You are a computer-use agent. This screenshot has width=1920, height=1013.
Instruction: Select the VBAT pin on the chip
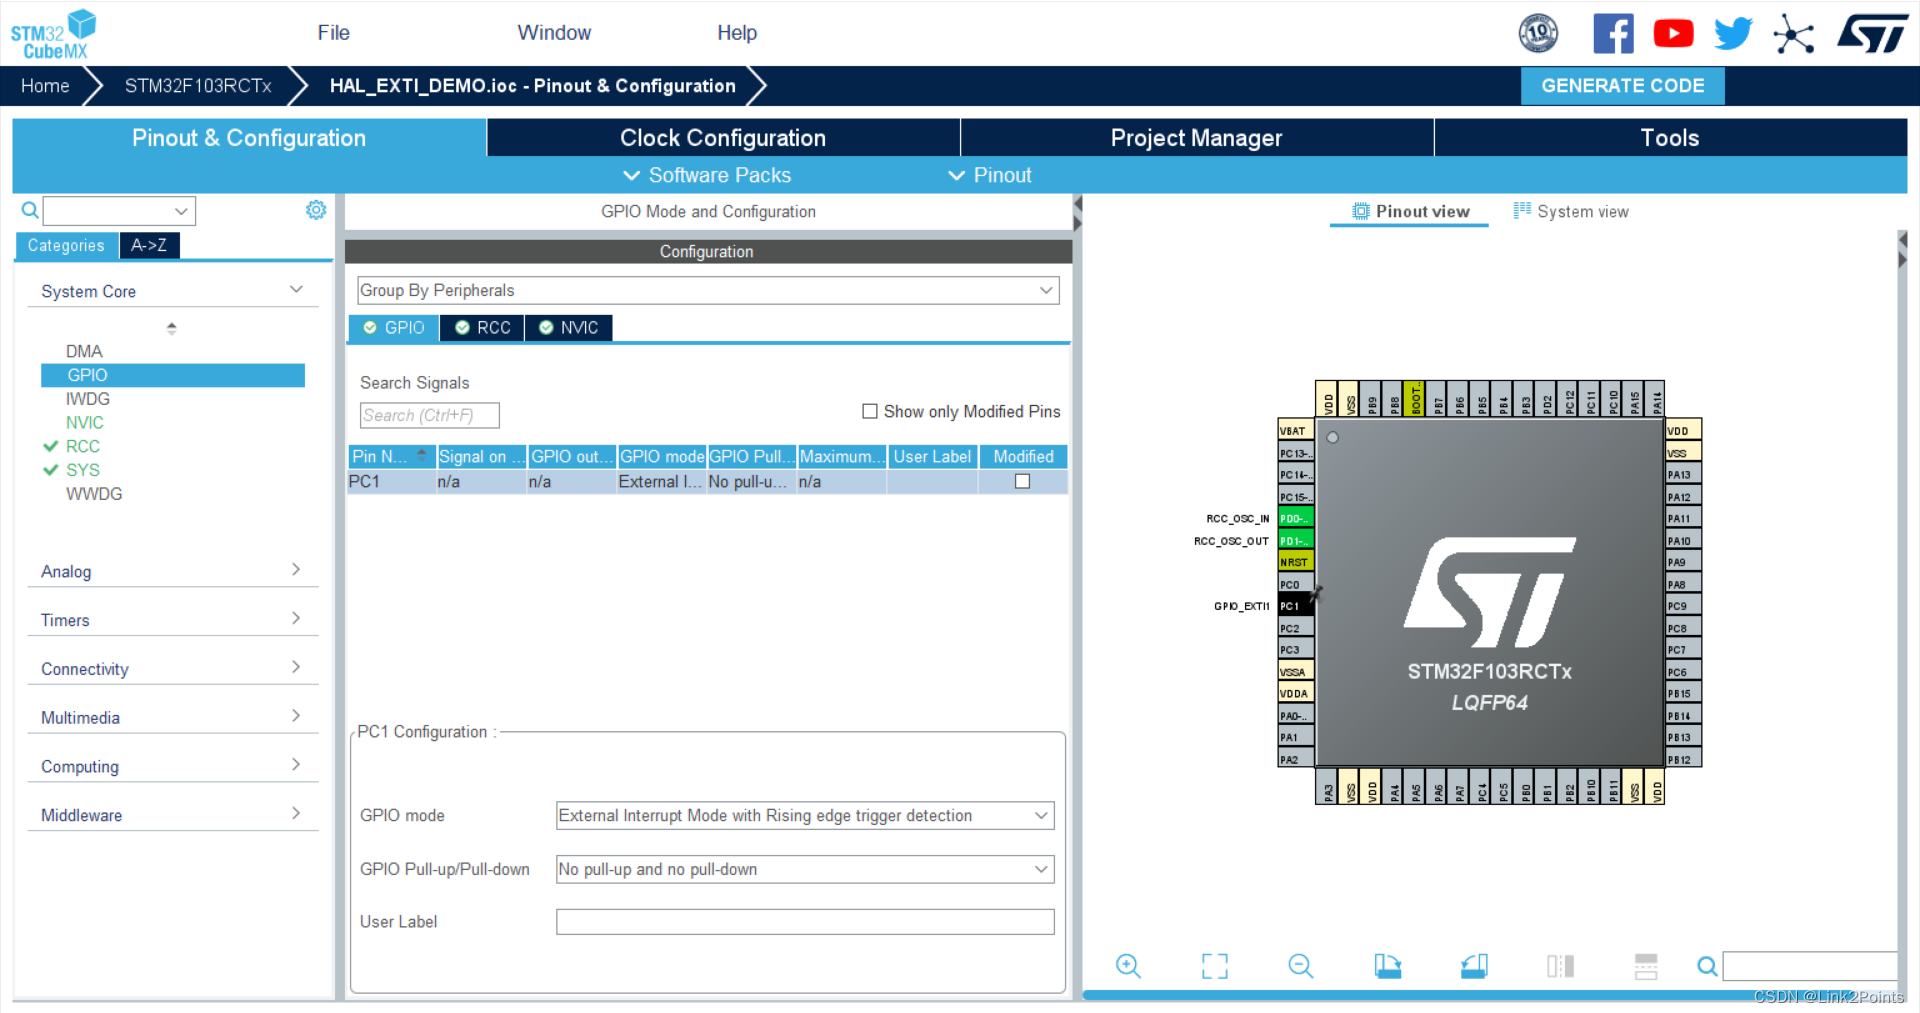[1295, 430]
